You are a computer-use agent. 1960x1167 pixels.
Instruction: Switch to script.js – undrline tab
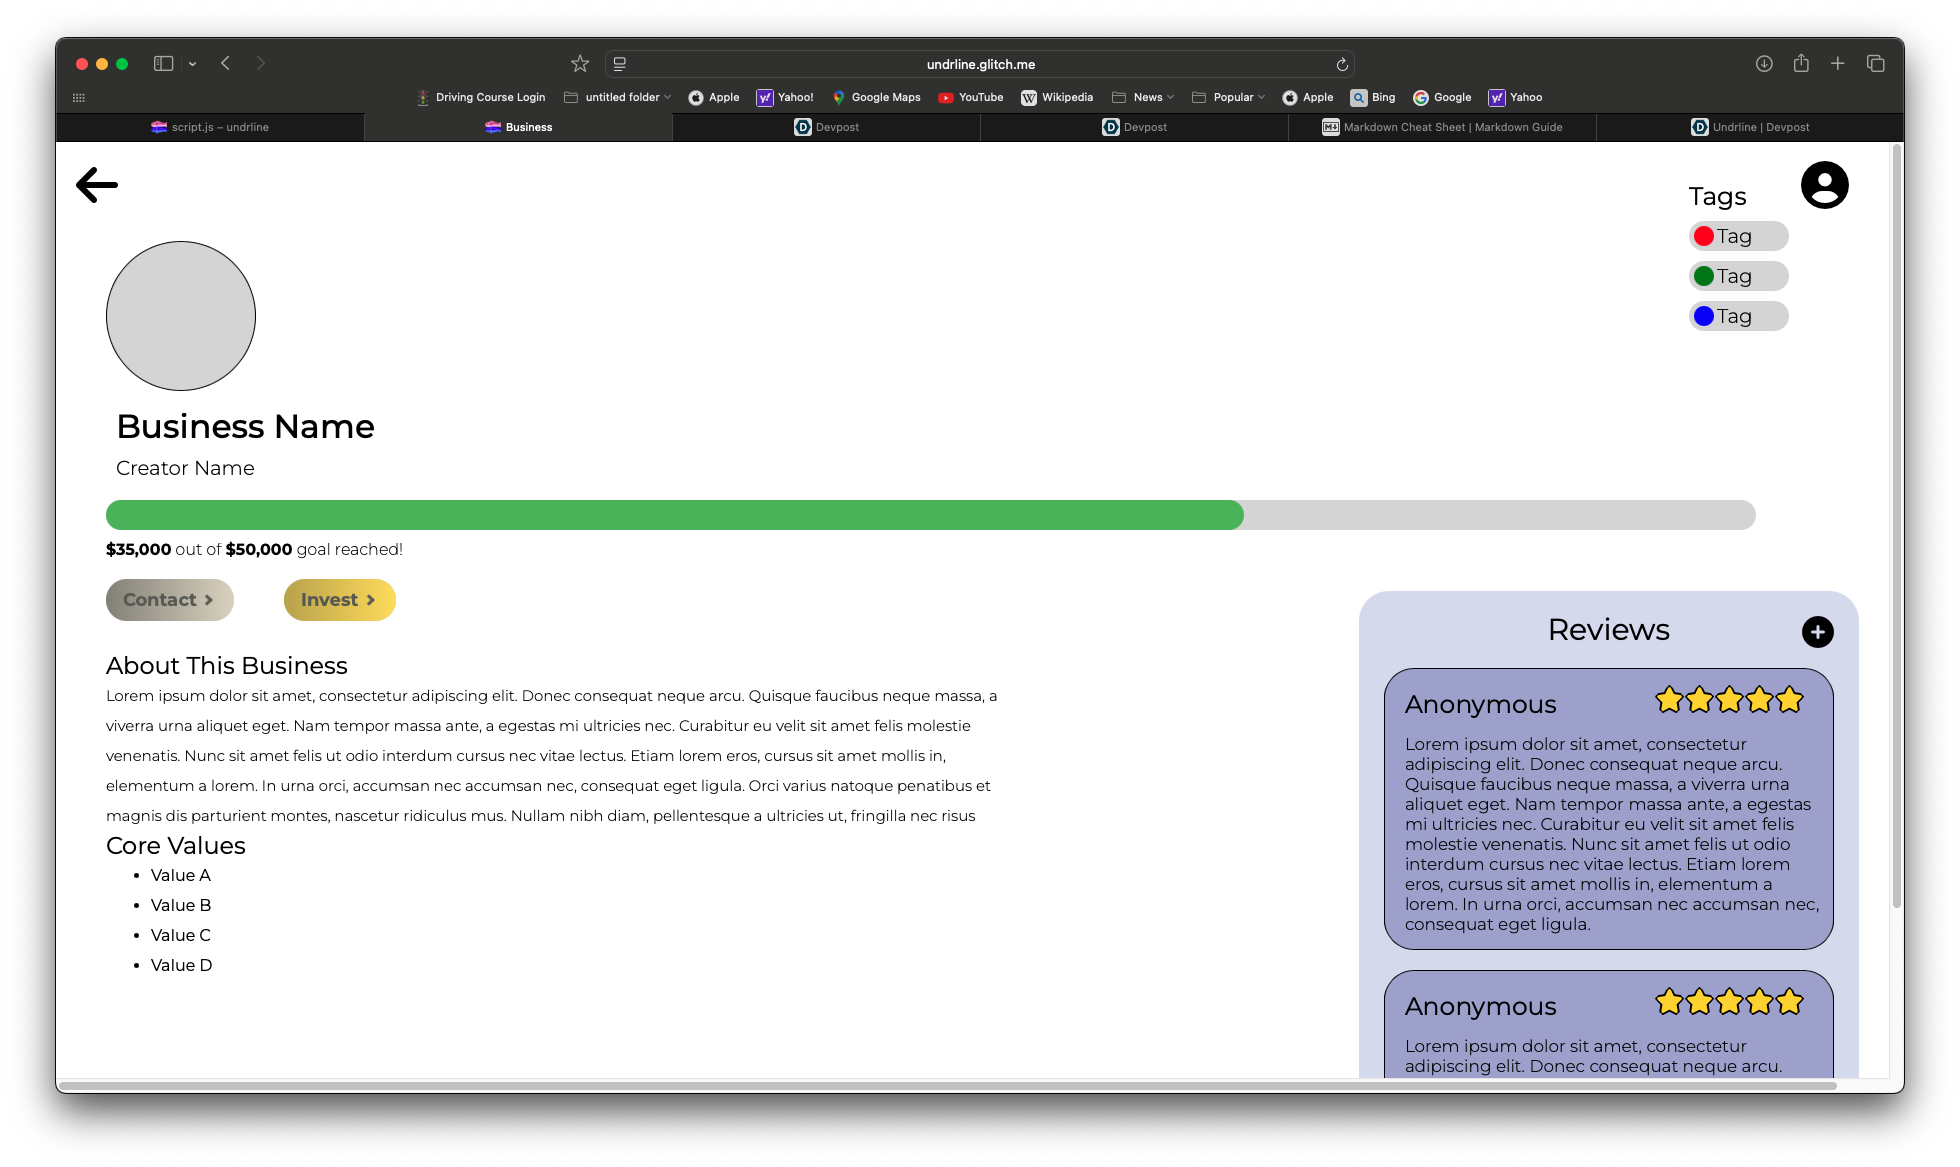click(x=210, y=127)
